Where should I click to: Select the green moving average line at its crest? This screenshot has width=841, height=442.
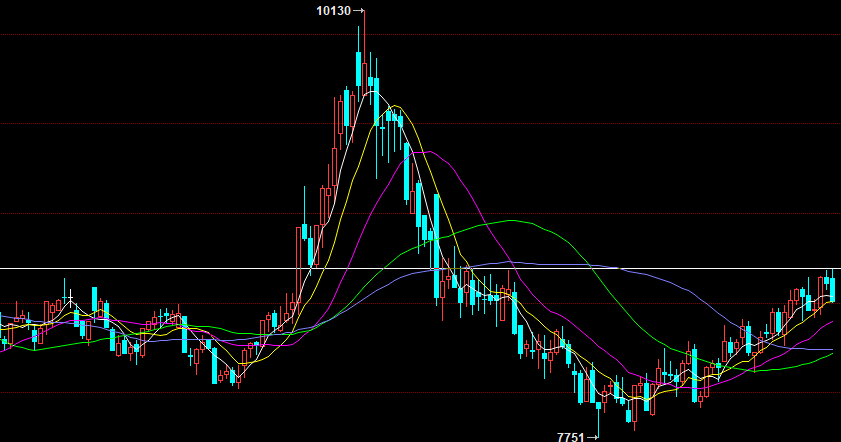[512, 220]
